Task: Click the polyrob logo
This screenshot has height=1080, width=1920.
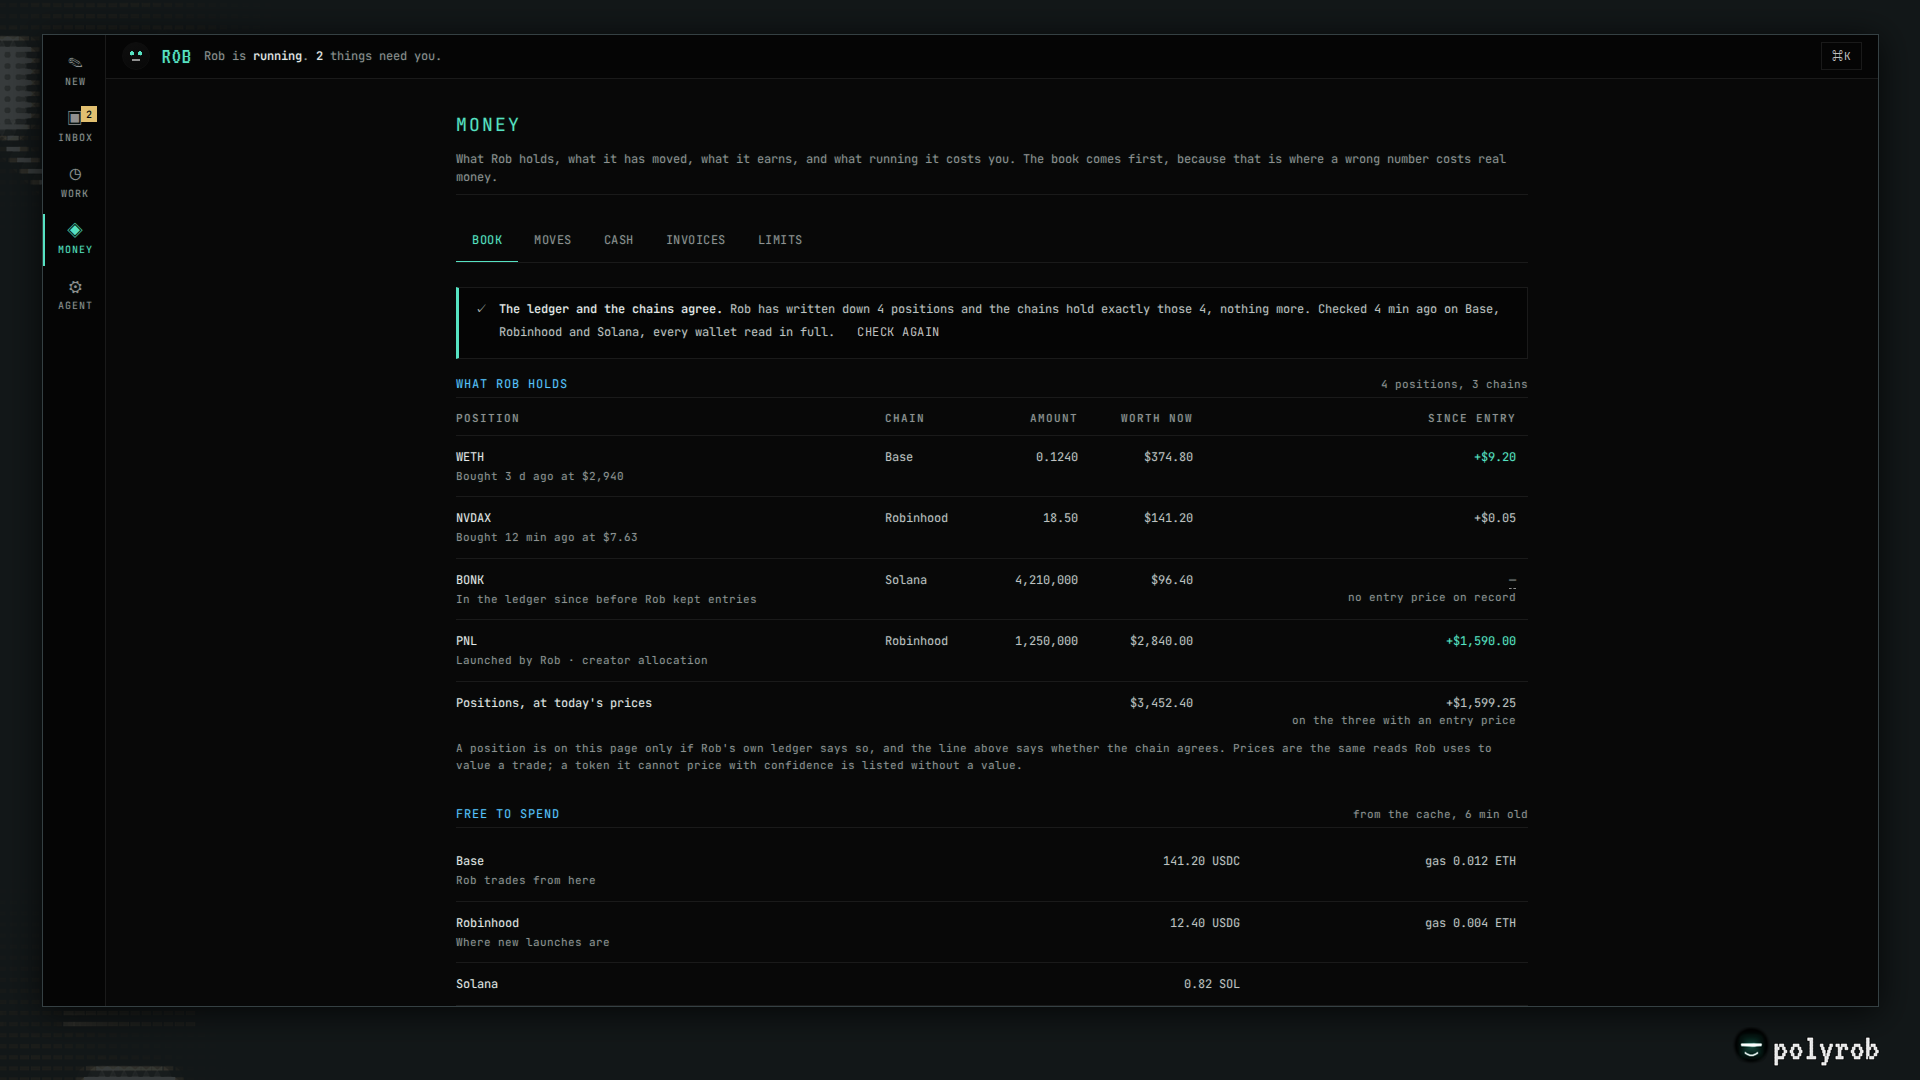Action: pos(1806,1049)
